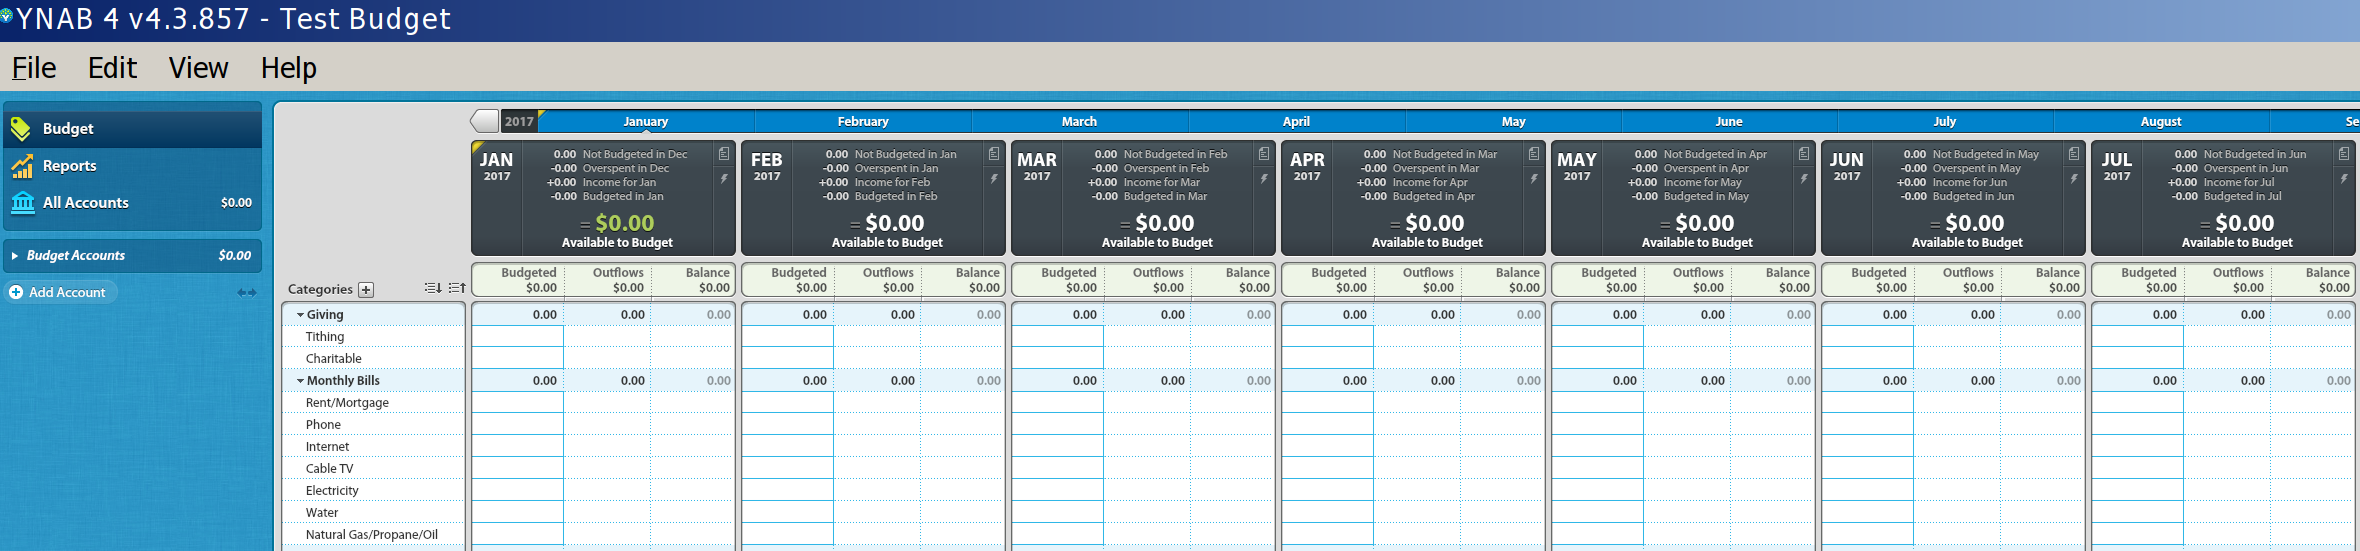Select the Tithing category row

(374, 337)
